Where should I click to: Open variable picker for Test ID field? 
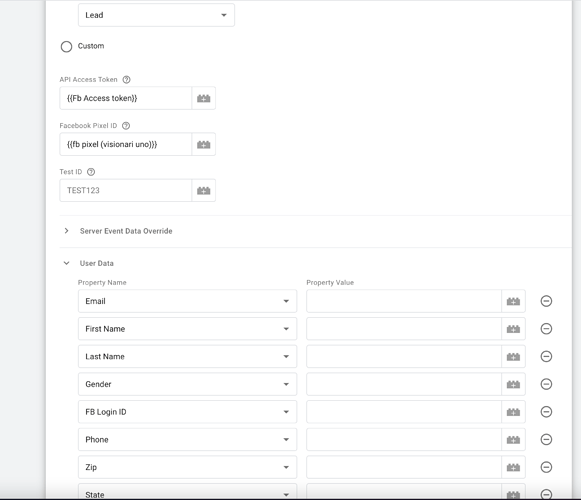(203, 191)
